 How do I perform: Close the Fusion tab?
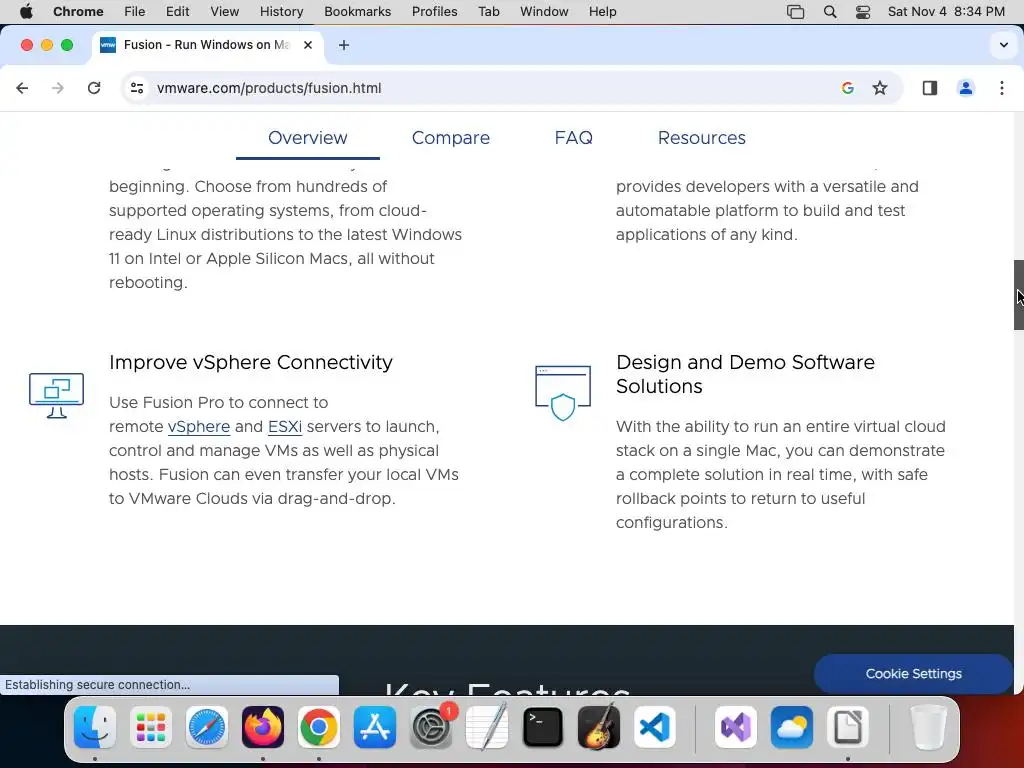pos(308,45)
